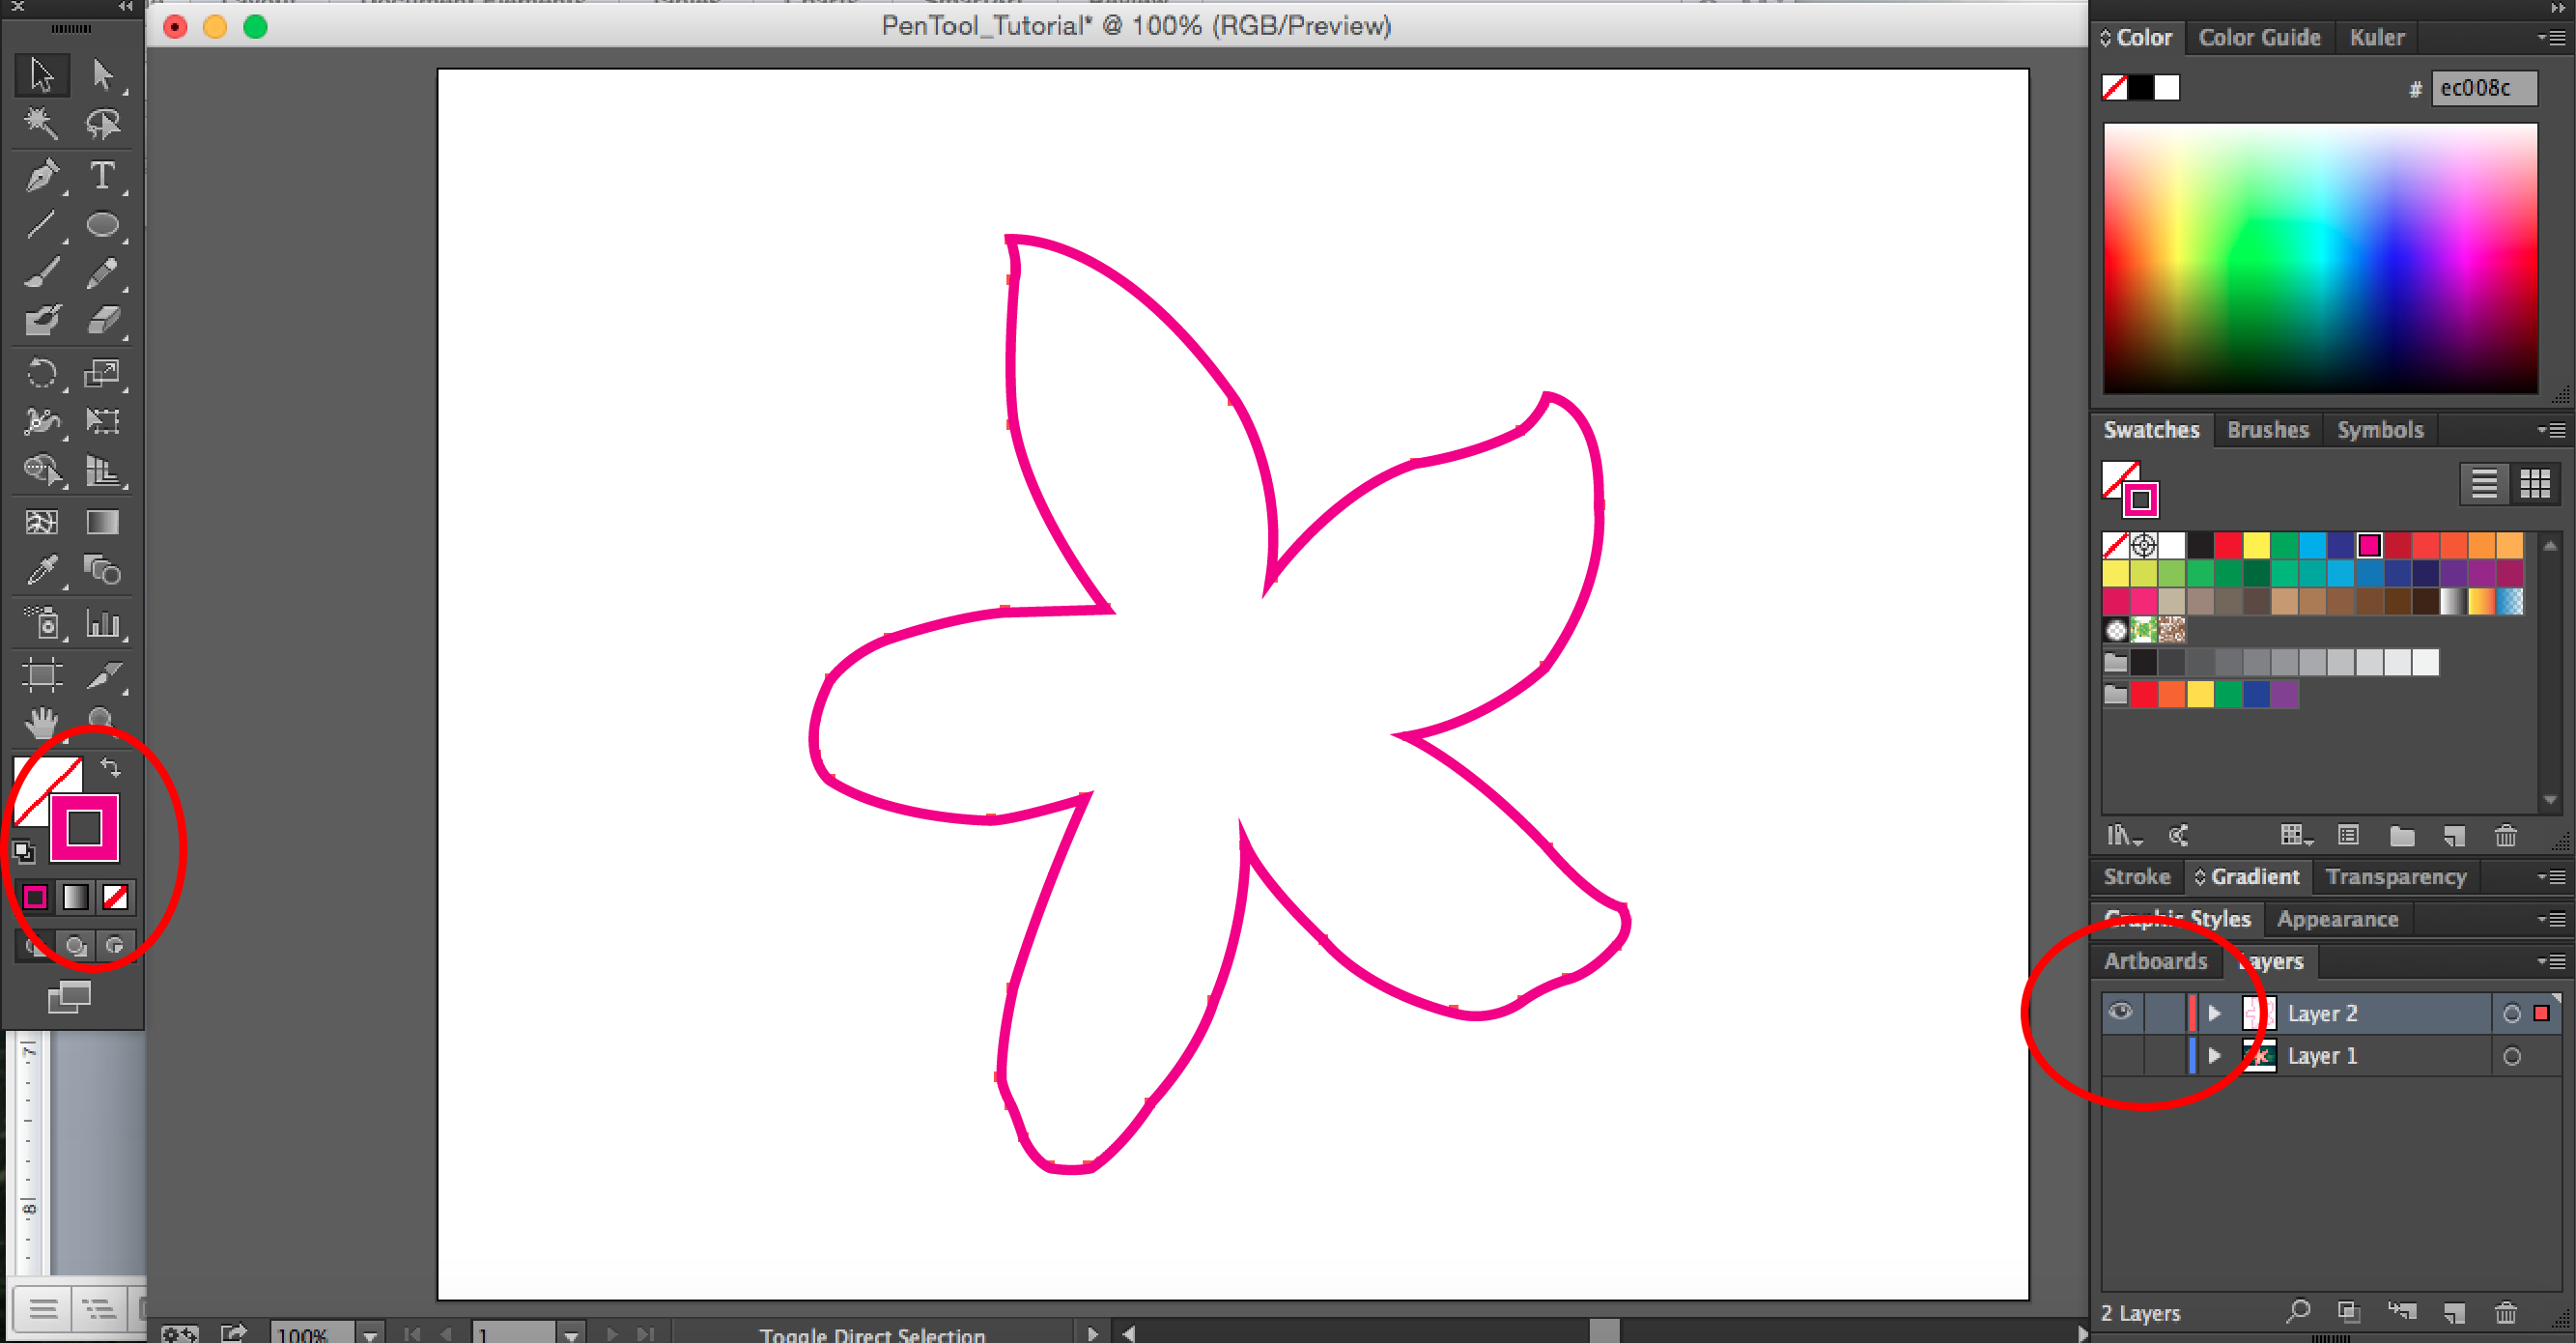Viewport: 2576px width, 1343px height.
Task: Select the Ellipse tool
Action: pos(103,224)
